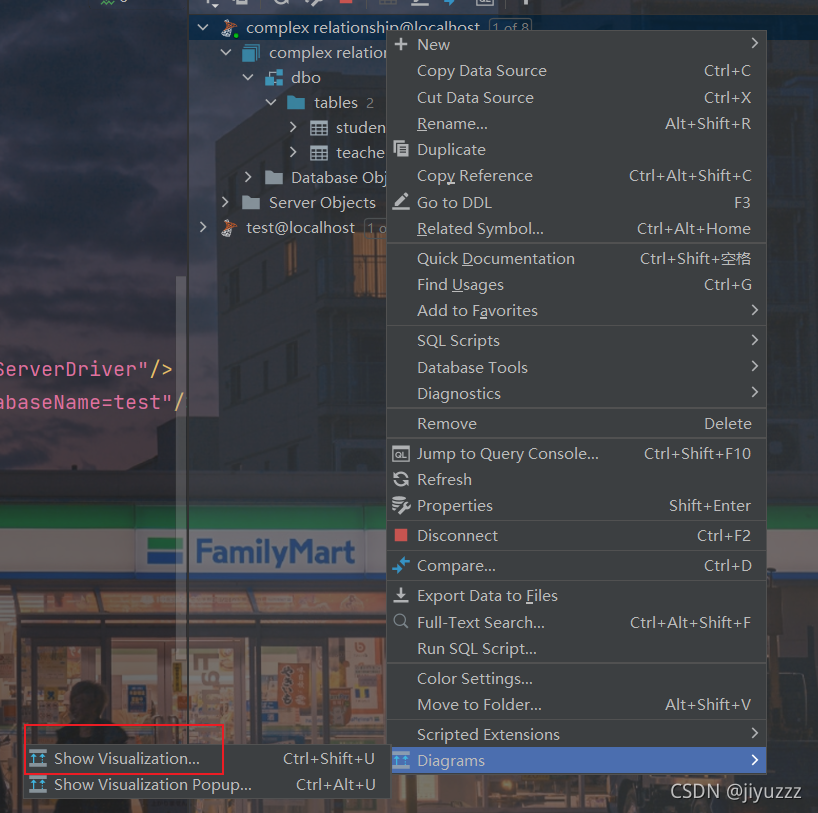
Task: Click the Diagrams icon in the context menu
Action: (x=401, y=760)
